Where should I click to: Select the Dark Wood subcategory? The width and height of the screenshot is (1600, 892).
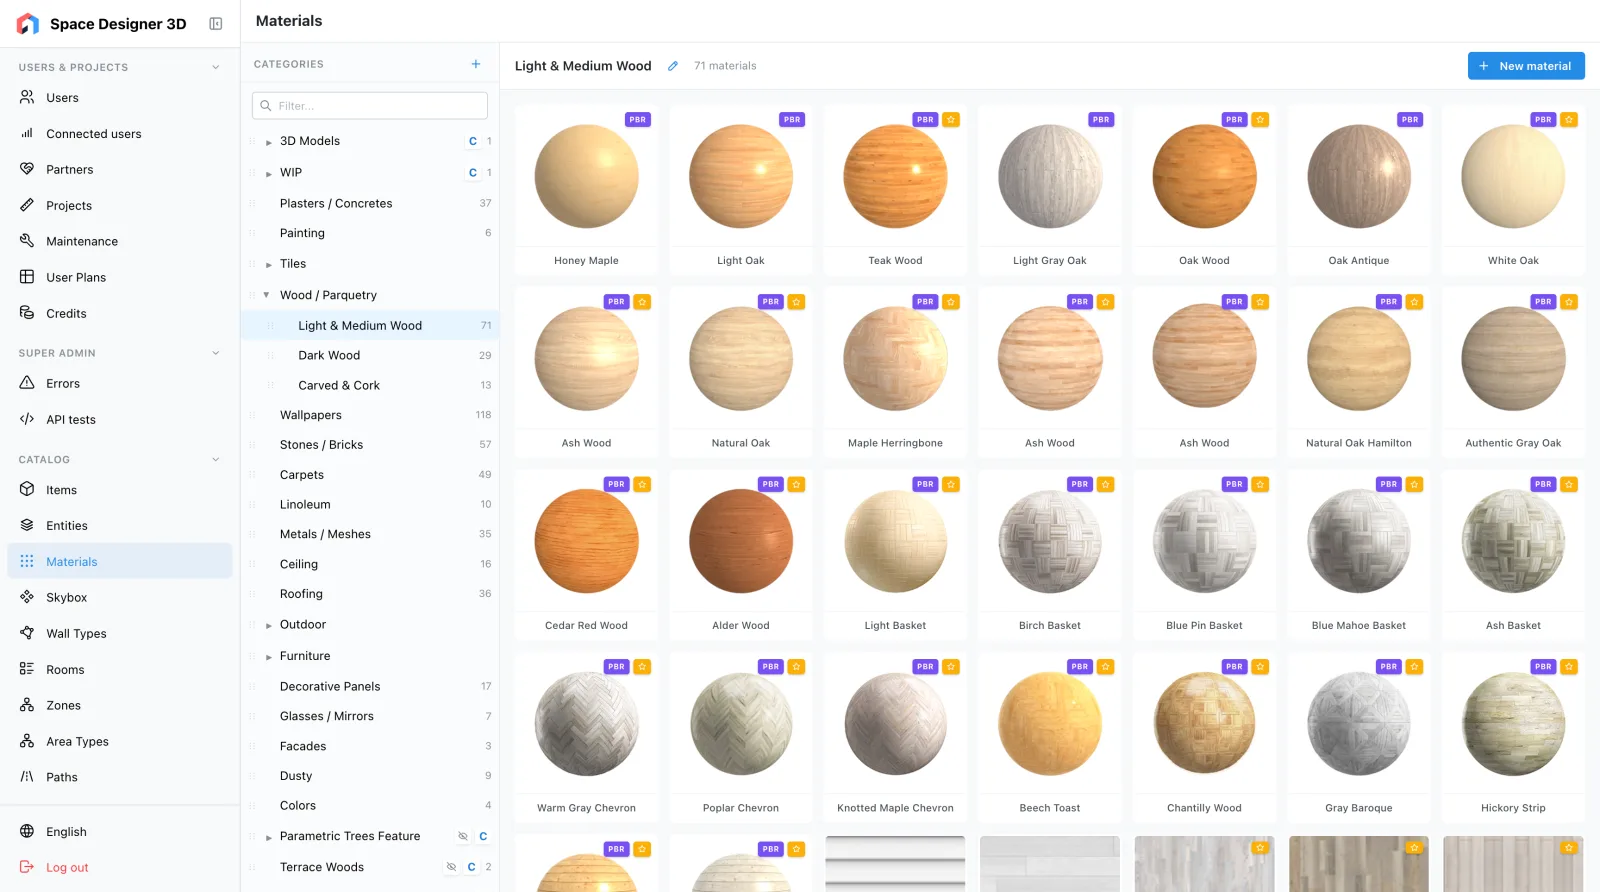[x=370, y=355]
